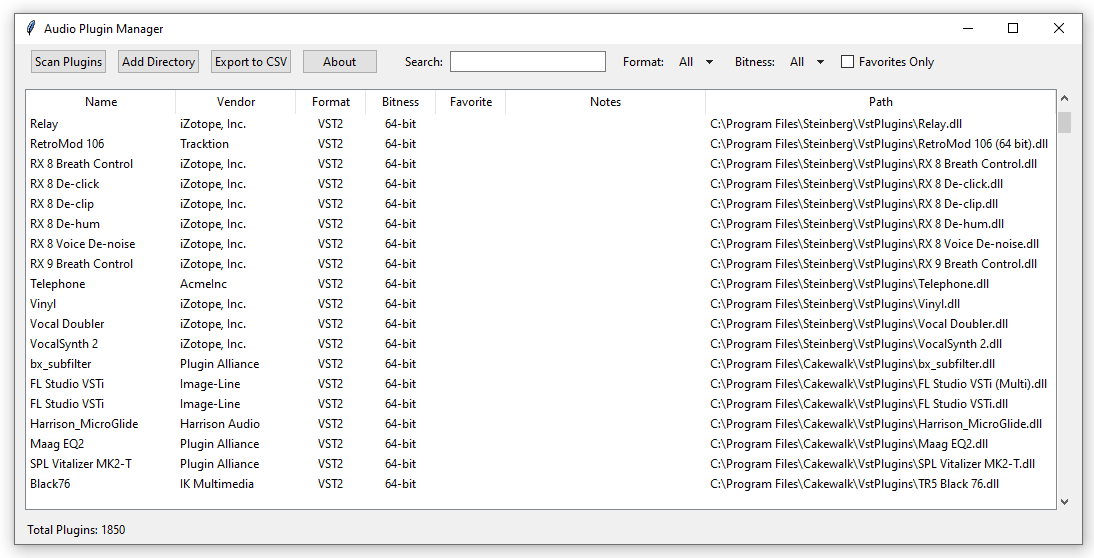Click the feather app icon in title bar
1094x558 pixels.
[31, 29]
